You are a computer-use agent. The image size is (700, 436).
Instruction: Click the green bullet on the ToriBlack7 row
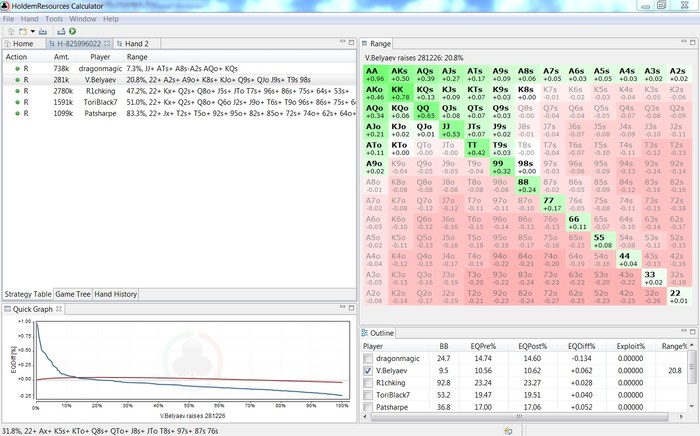17,102
